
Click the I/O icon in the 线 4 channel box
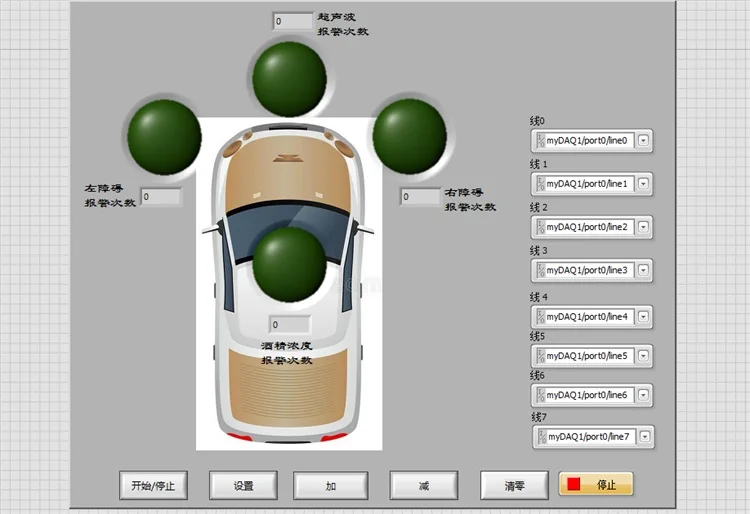click(x=540, y=317)
